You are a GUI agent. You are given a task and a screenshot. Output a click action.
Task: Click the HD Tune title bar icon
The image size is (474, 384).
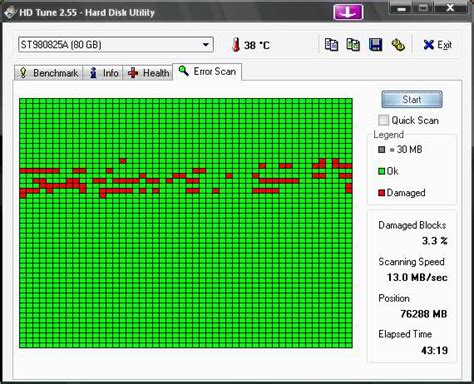click(x=10, y=12)
